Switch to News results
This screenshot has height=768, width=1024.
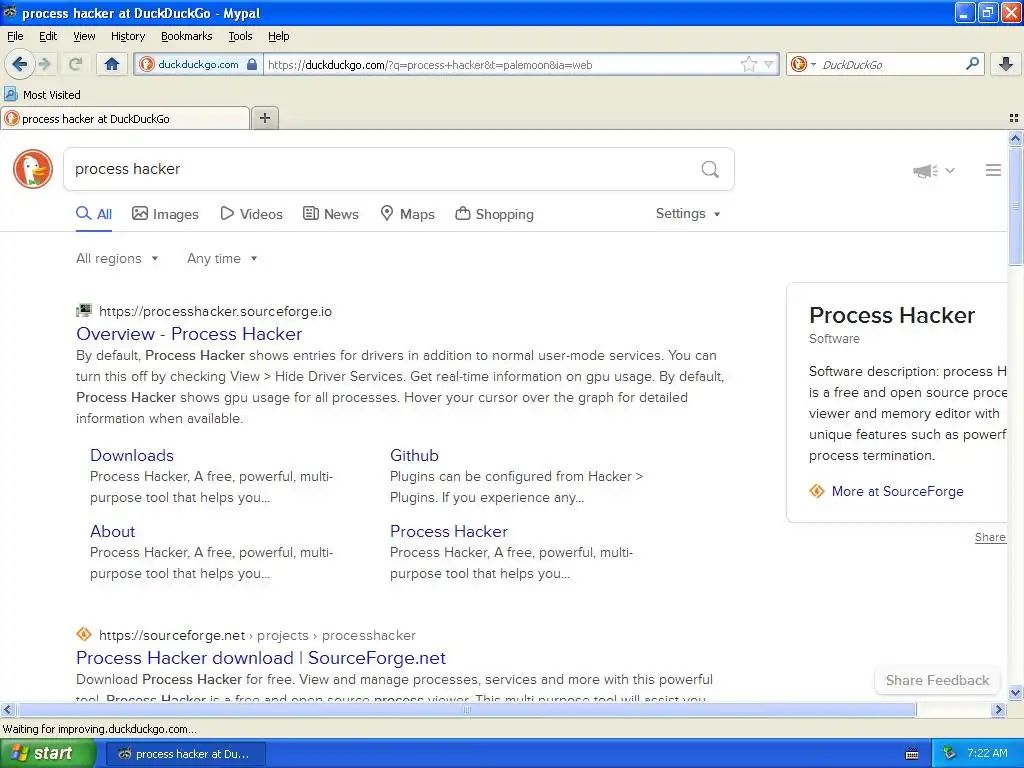pyautogui.click(x=331, y=214)
